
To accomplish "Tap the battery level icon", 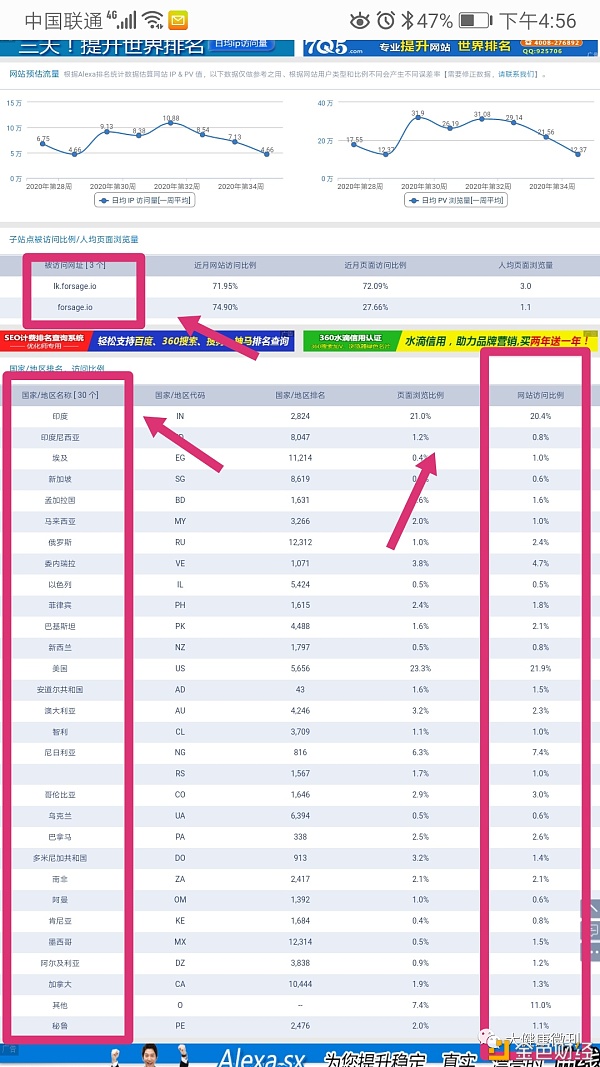I will [476, 20].
